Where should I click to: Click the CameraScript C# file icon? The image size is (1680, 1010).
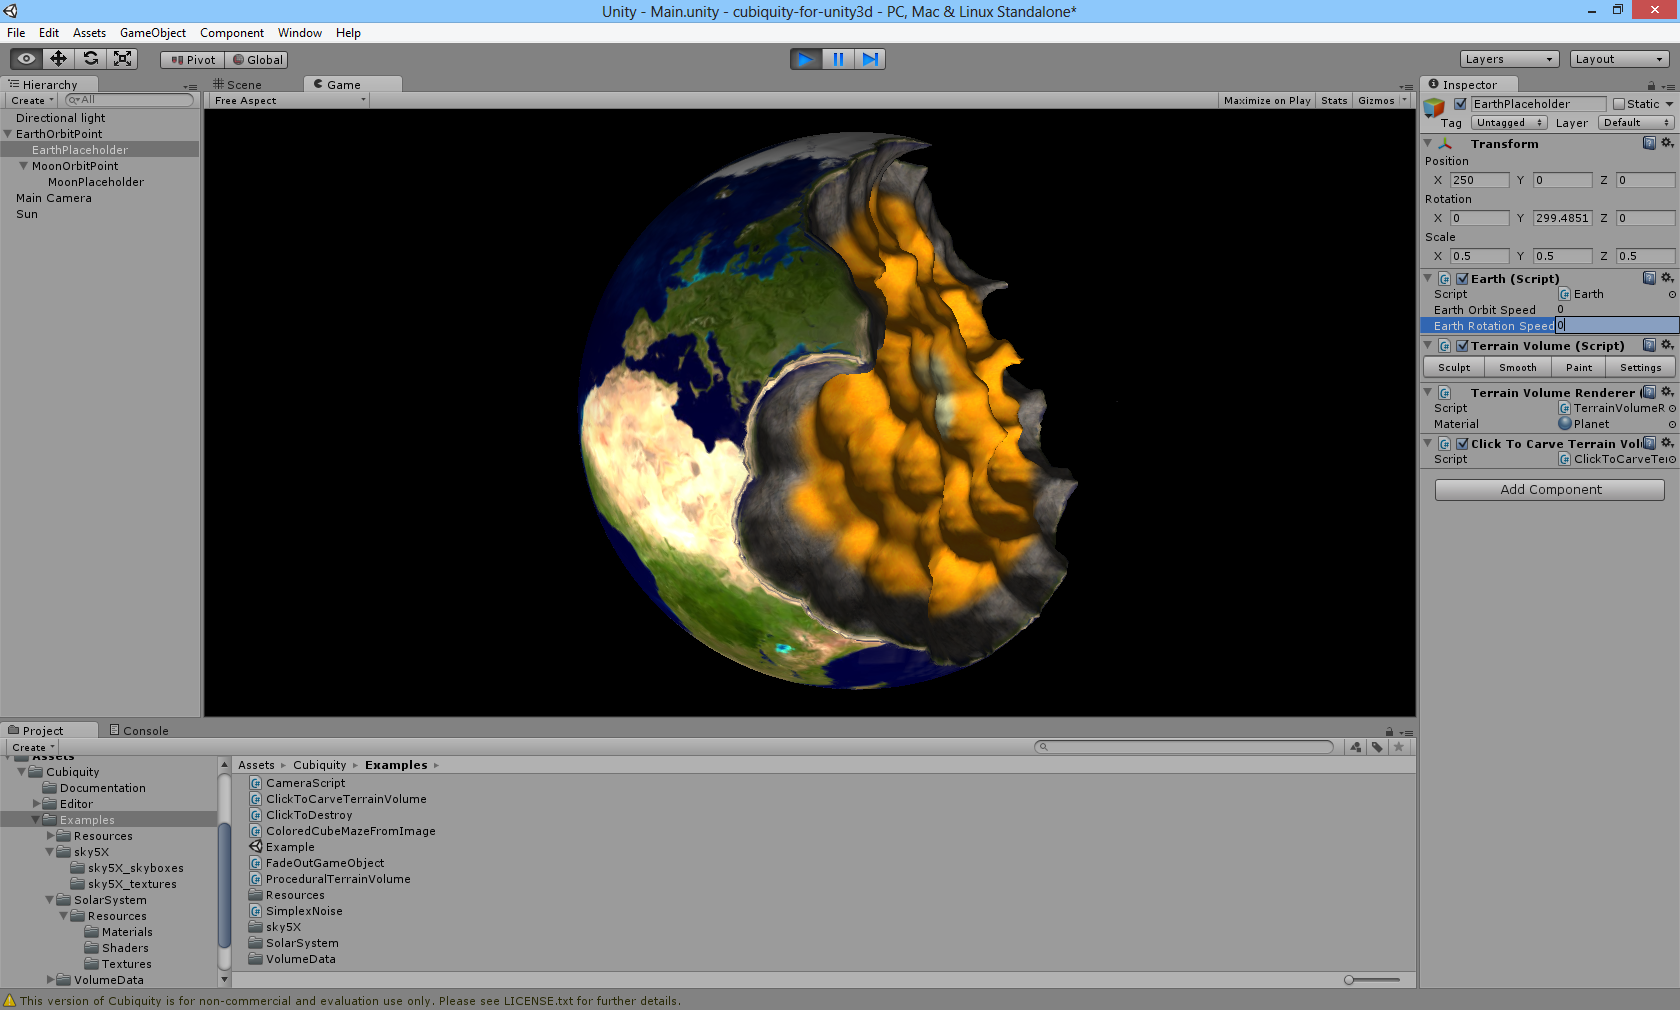[x=256, y=783]
